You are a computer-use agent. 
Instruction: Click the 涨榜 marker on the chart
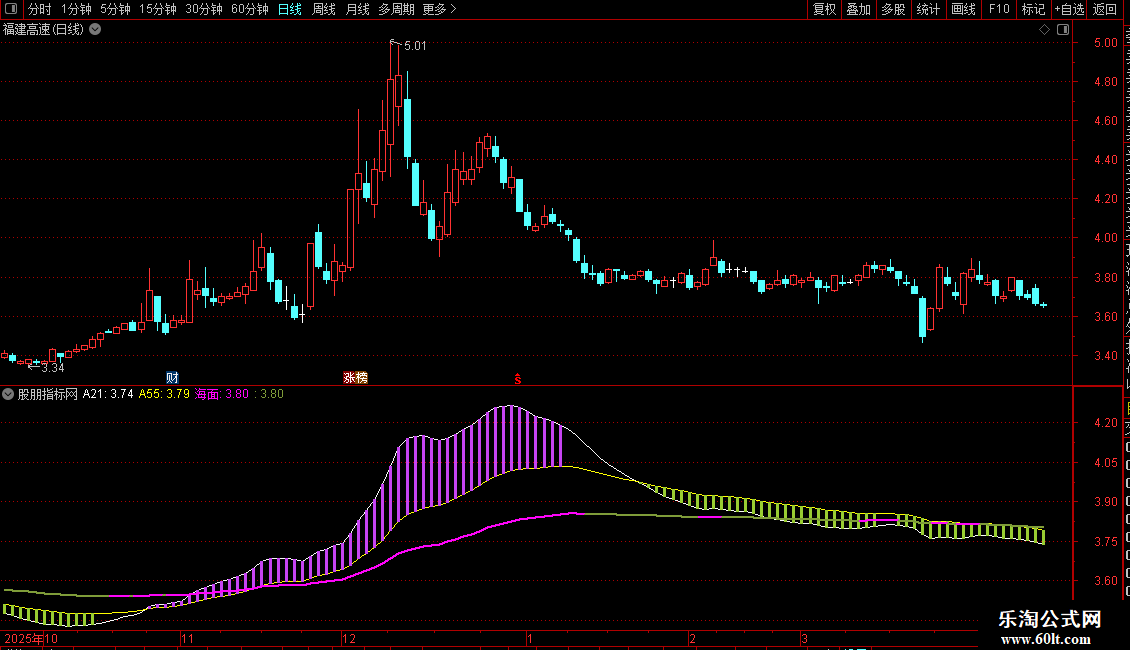tap(355, 378)
